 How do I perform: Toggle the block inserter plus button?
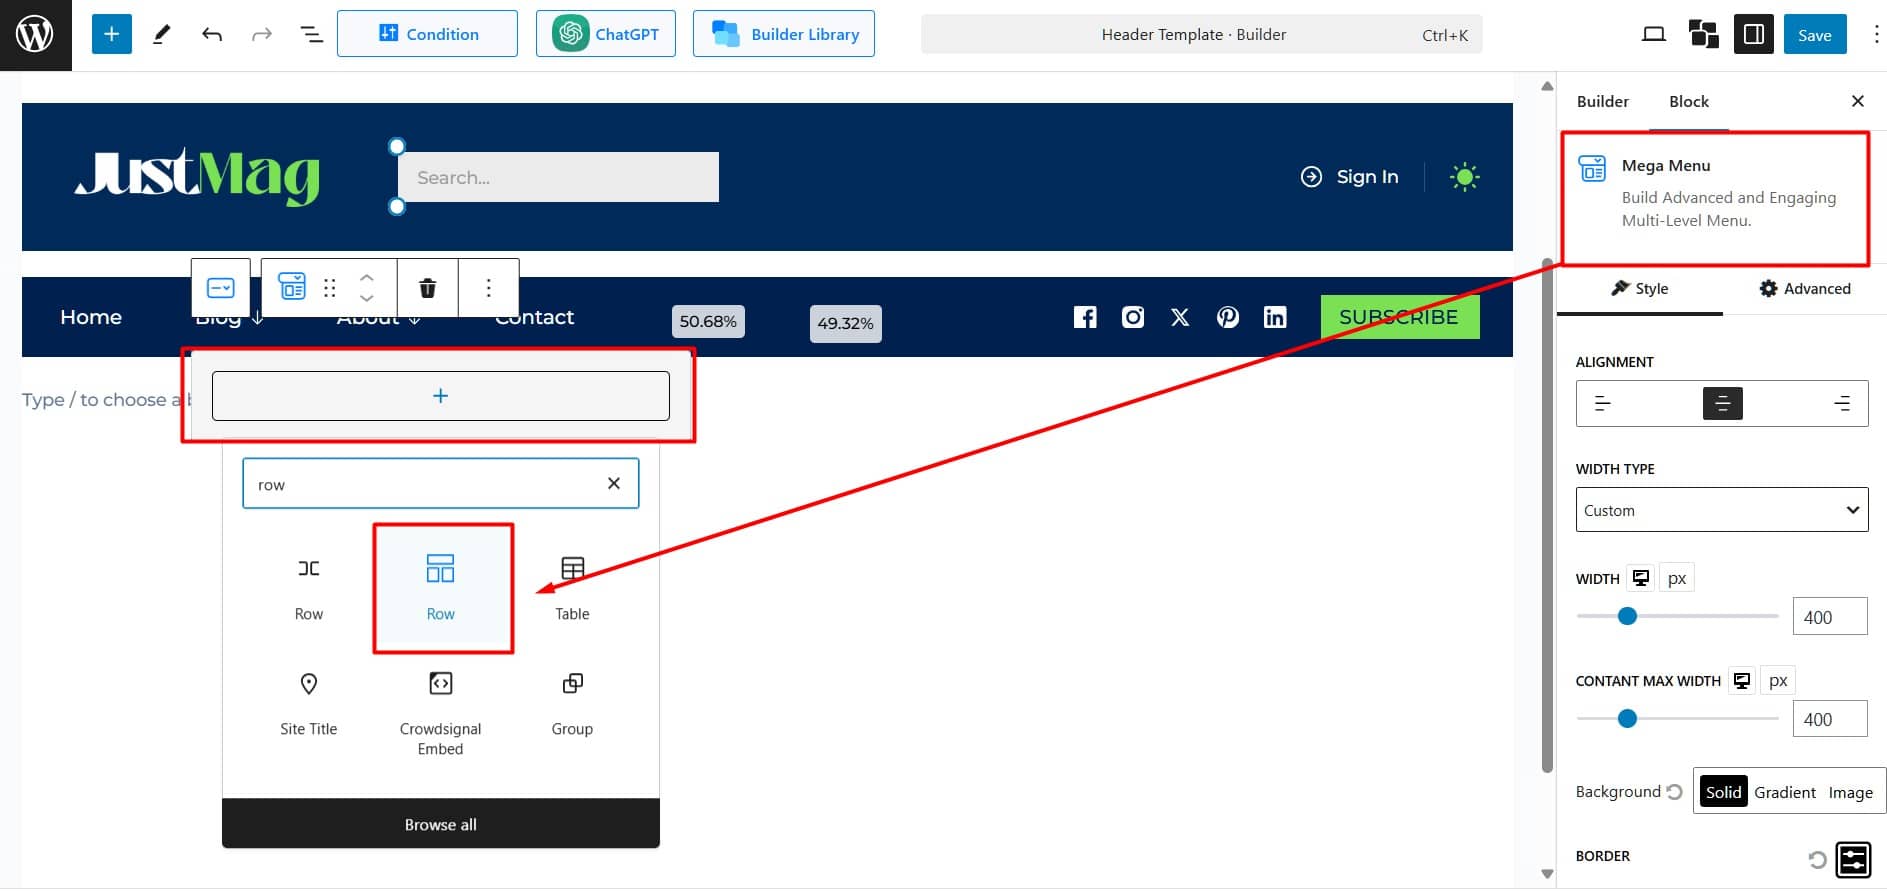[x=112, y=34]
